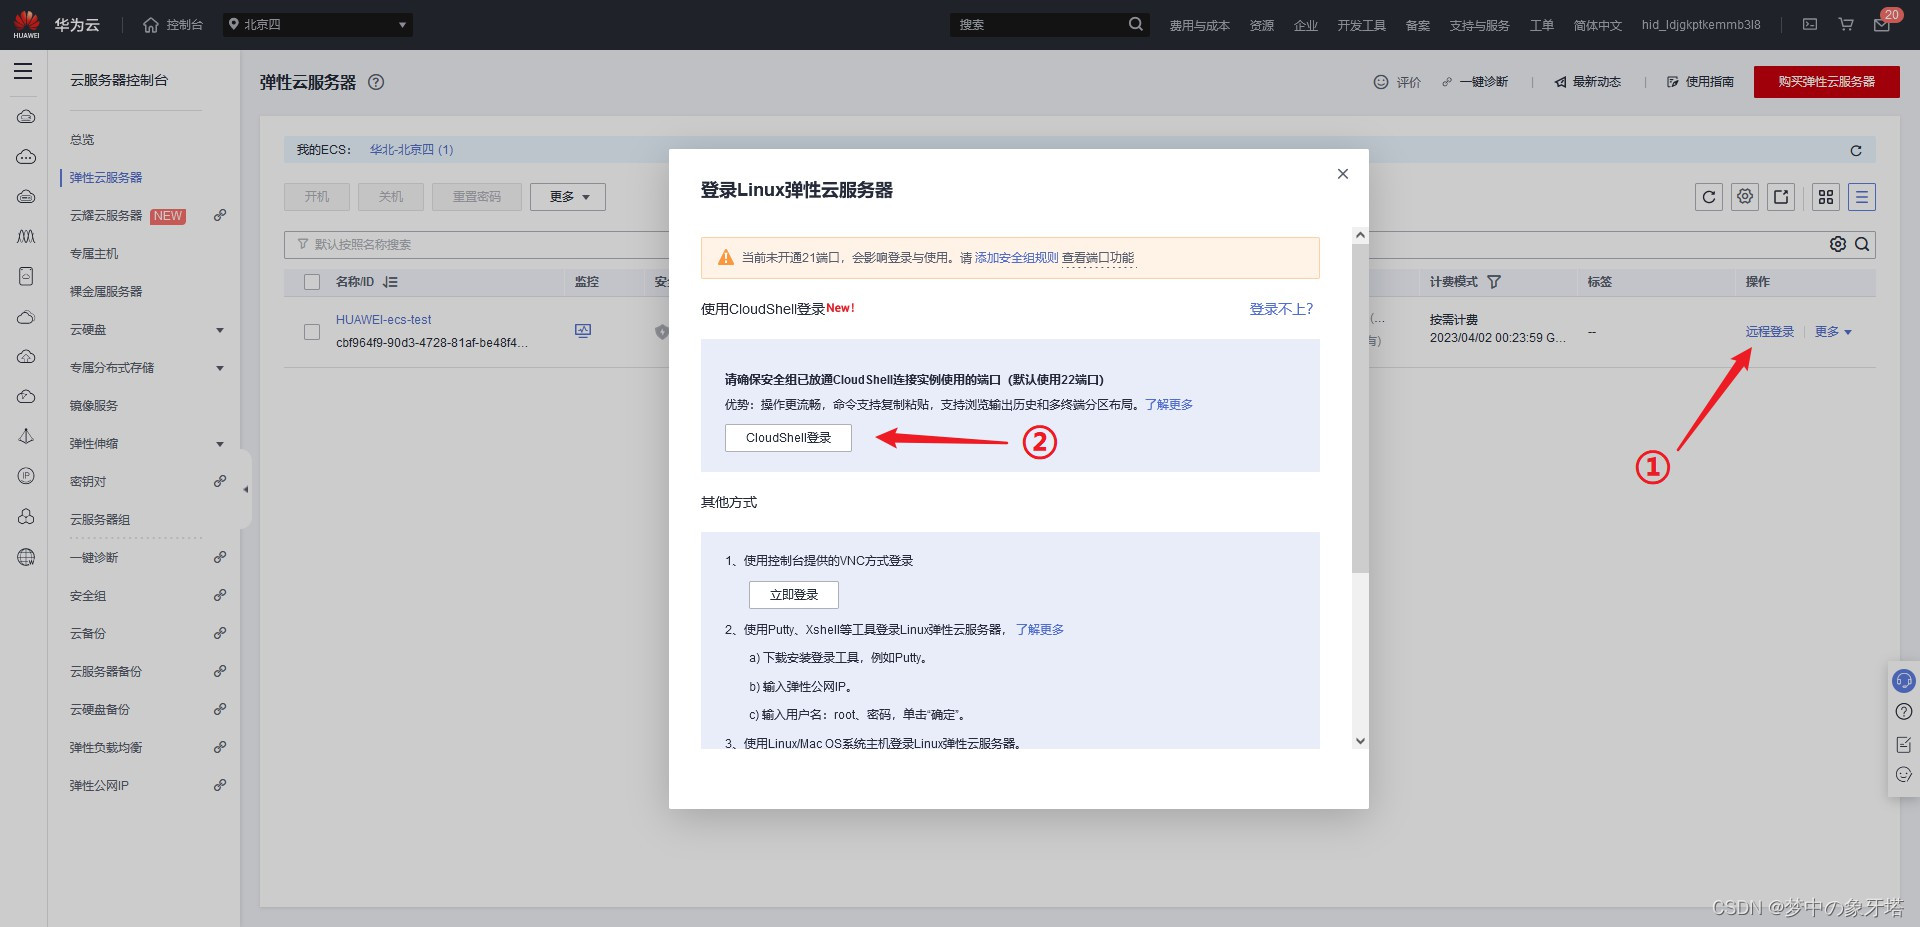Check the HUAWEI-ecs-test row checkbox

point(312,332)
